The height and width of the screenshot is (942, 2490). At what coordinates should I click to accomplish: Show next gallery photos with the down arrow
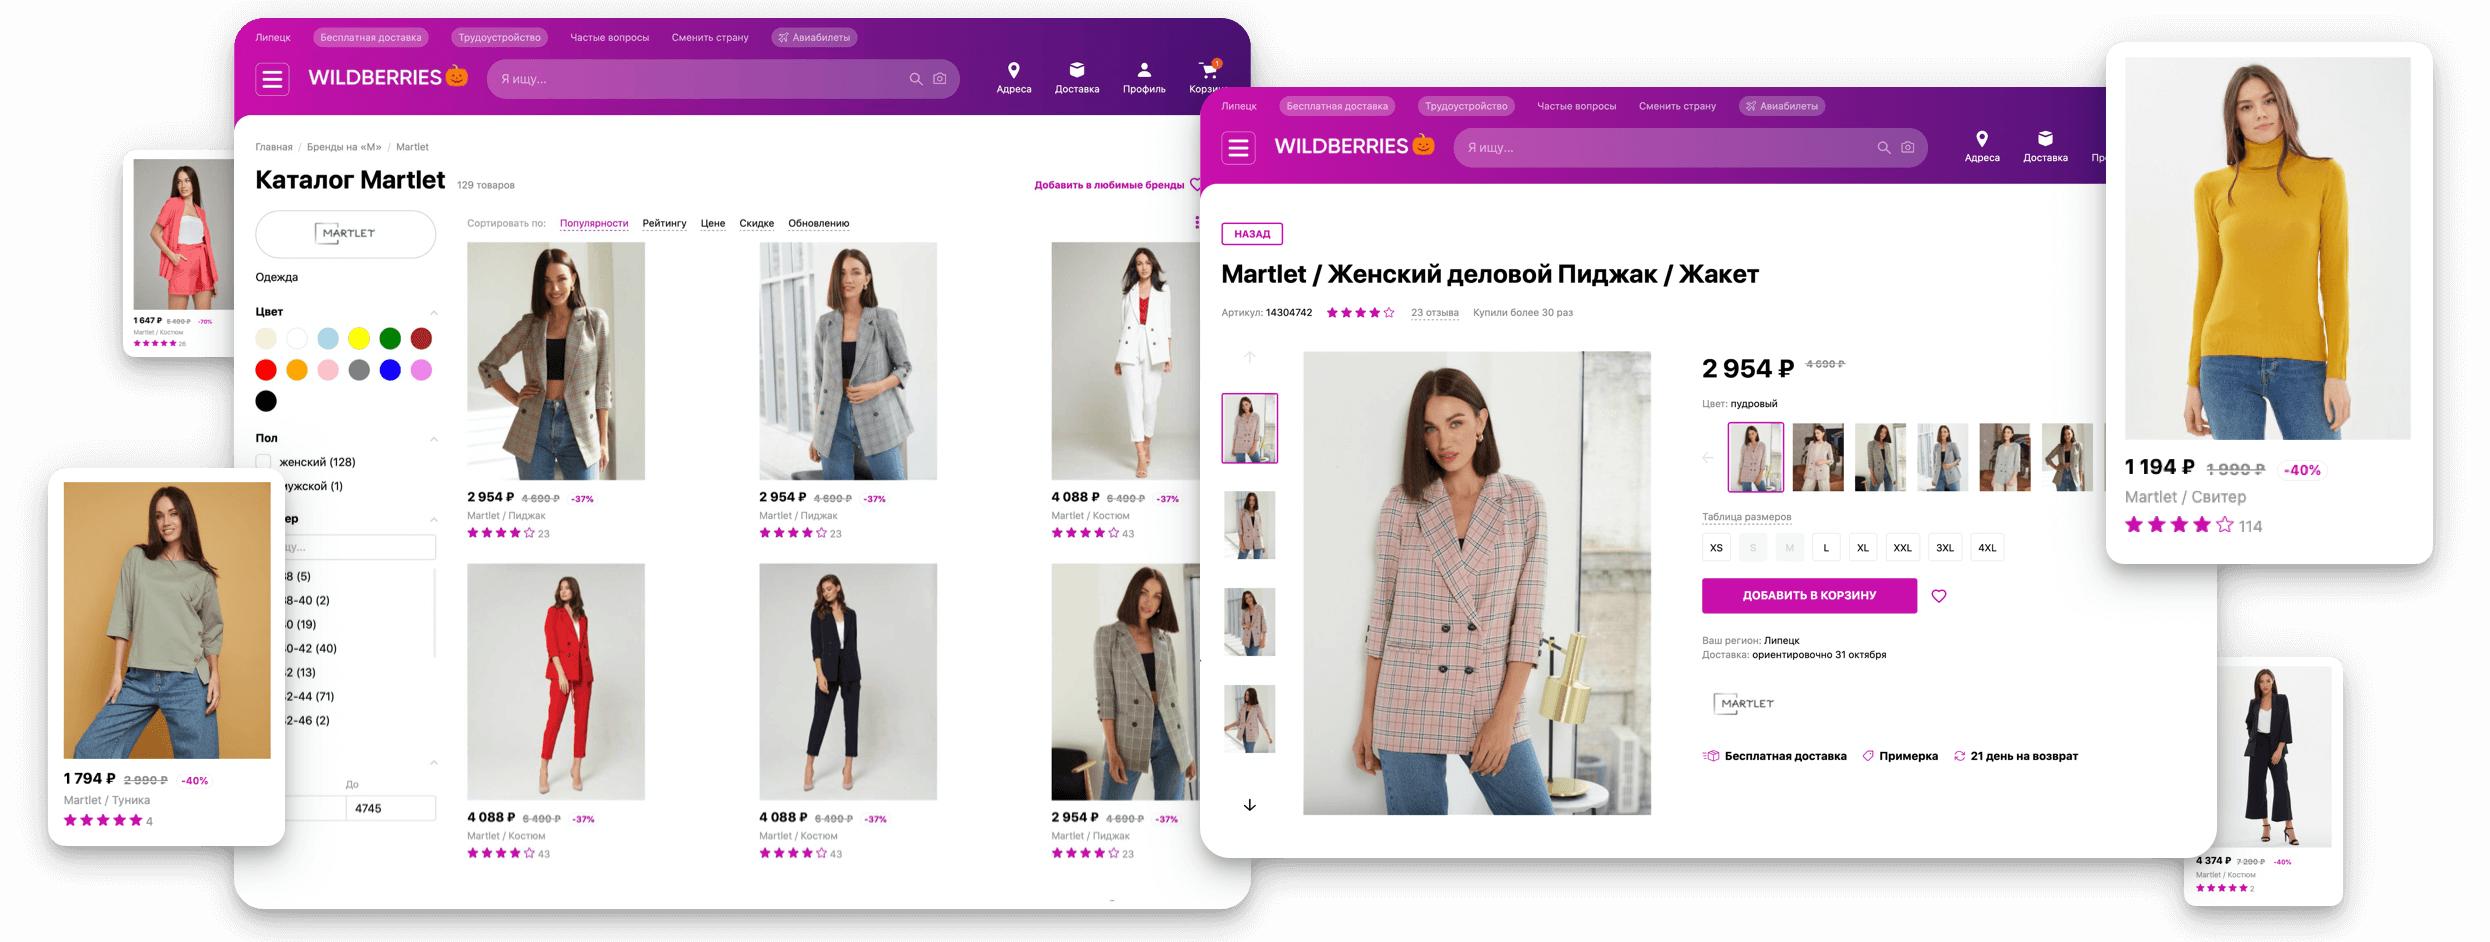pos(1249,805)
